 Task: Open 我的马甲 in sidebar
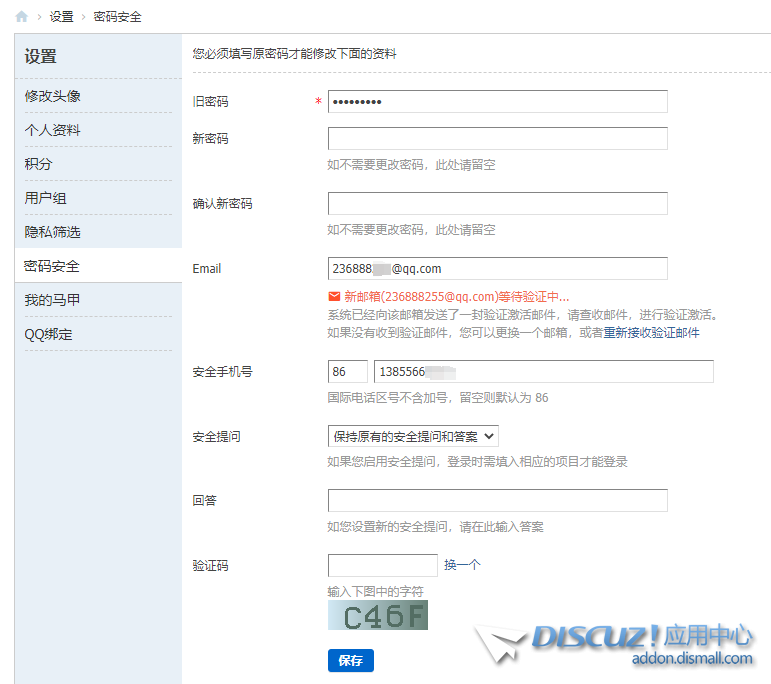pyautogui.click(x=53, y=300)
